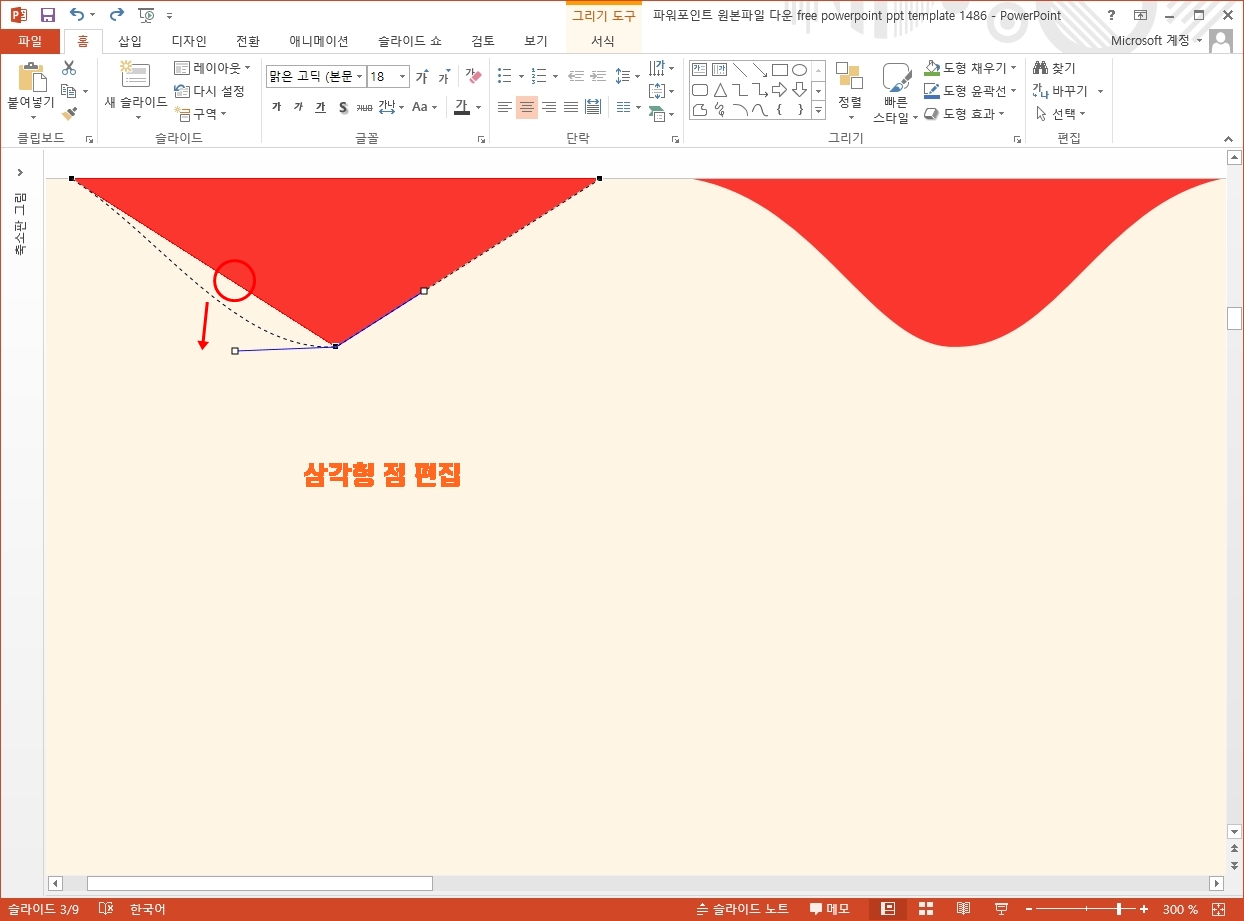Switch to the 슬라이드 쇼 tab
Screen dimensions: 1244x921
(x=410, y=41)
